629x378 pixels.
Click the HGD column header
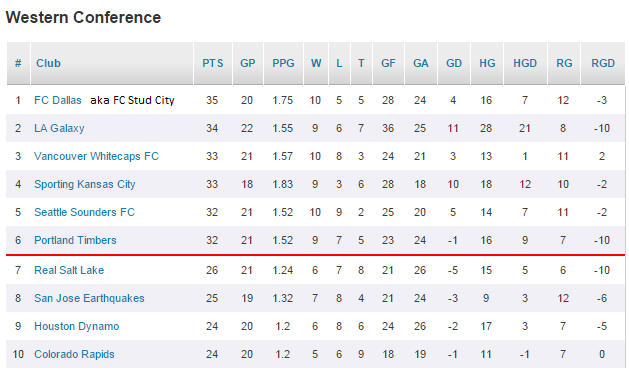click(x=525, y=63)
